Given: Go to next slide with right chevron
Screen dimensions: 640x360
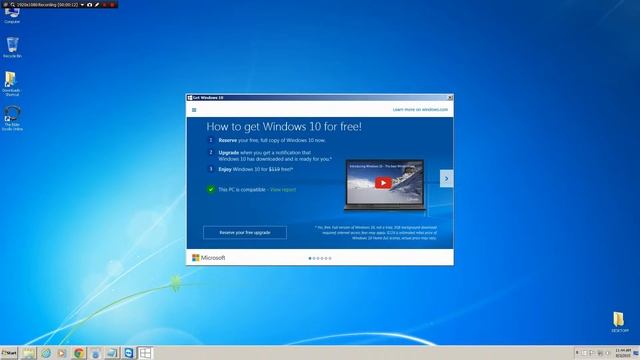Looking at the screenshot, I should [x=447, y=178].
